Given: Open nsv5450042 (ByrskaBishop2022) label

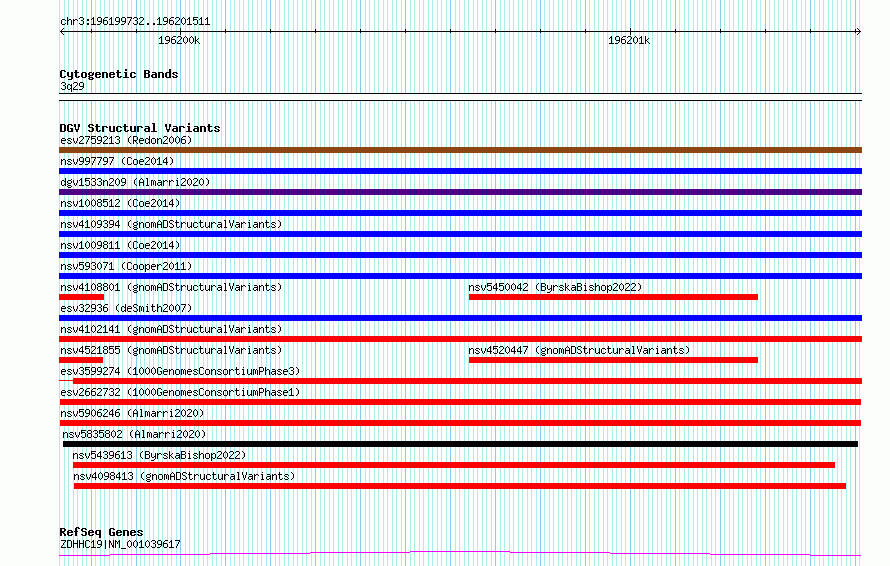Looking at the screenshot, I should point(555,287).
